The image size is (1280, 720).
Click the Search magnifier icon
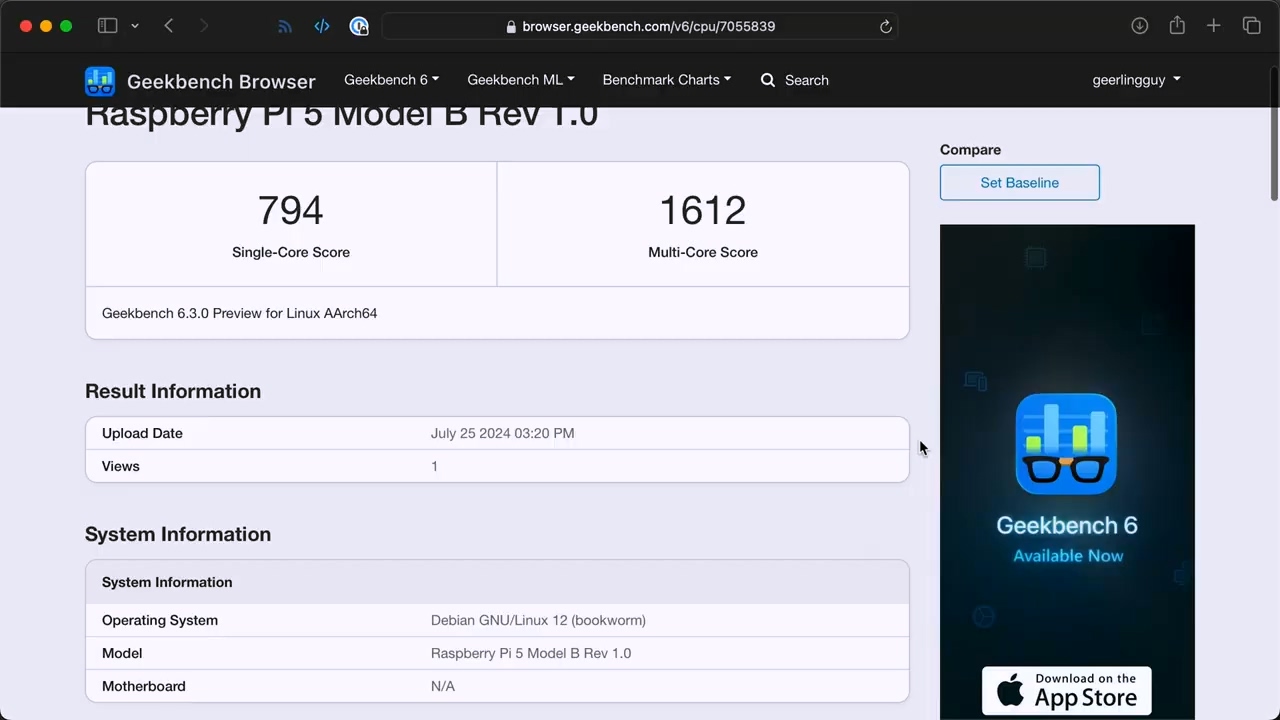[x=768, y=80]
